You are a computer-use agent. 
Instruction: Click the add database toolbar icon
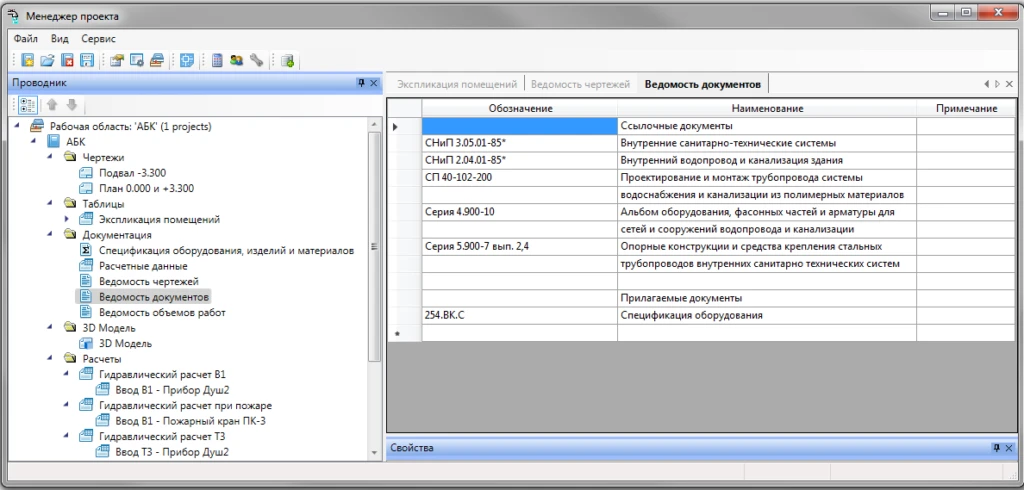point(287,61)
